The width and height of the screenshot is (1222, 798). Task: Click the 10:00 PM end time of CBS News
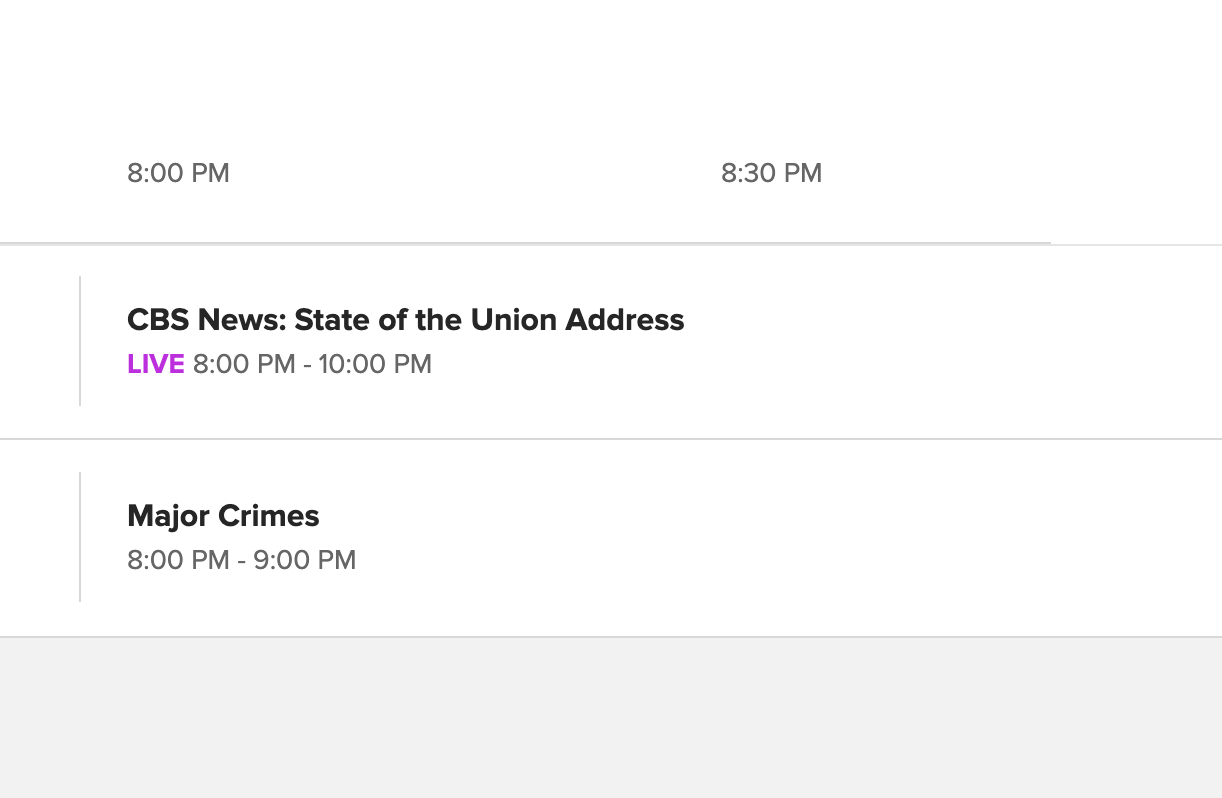point(375,364)
